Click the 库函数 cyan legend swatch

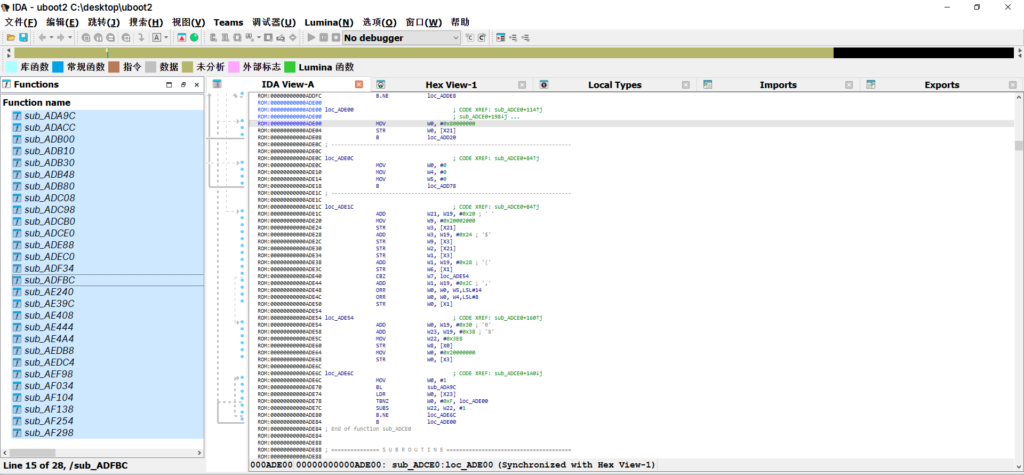12,67
